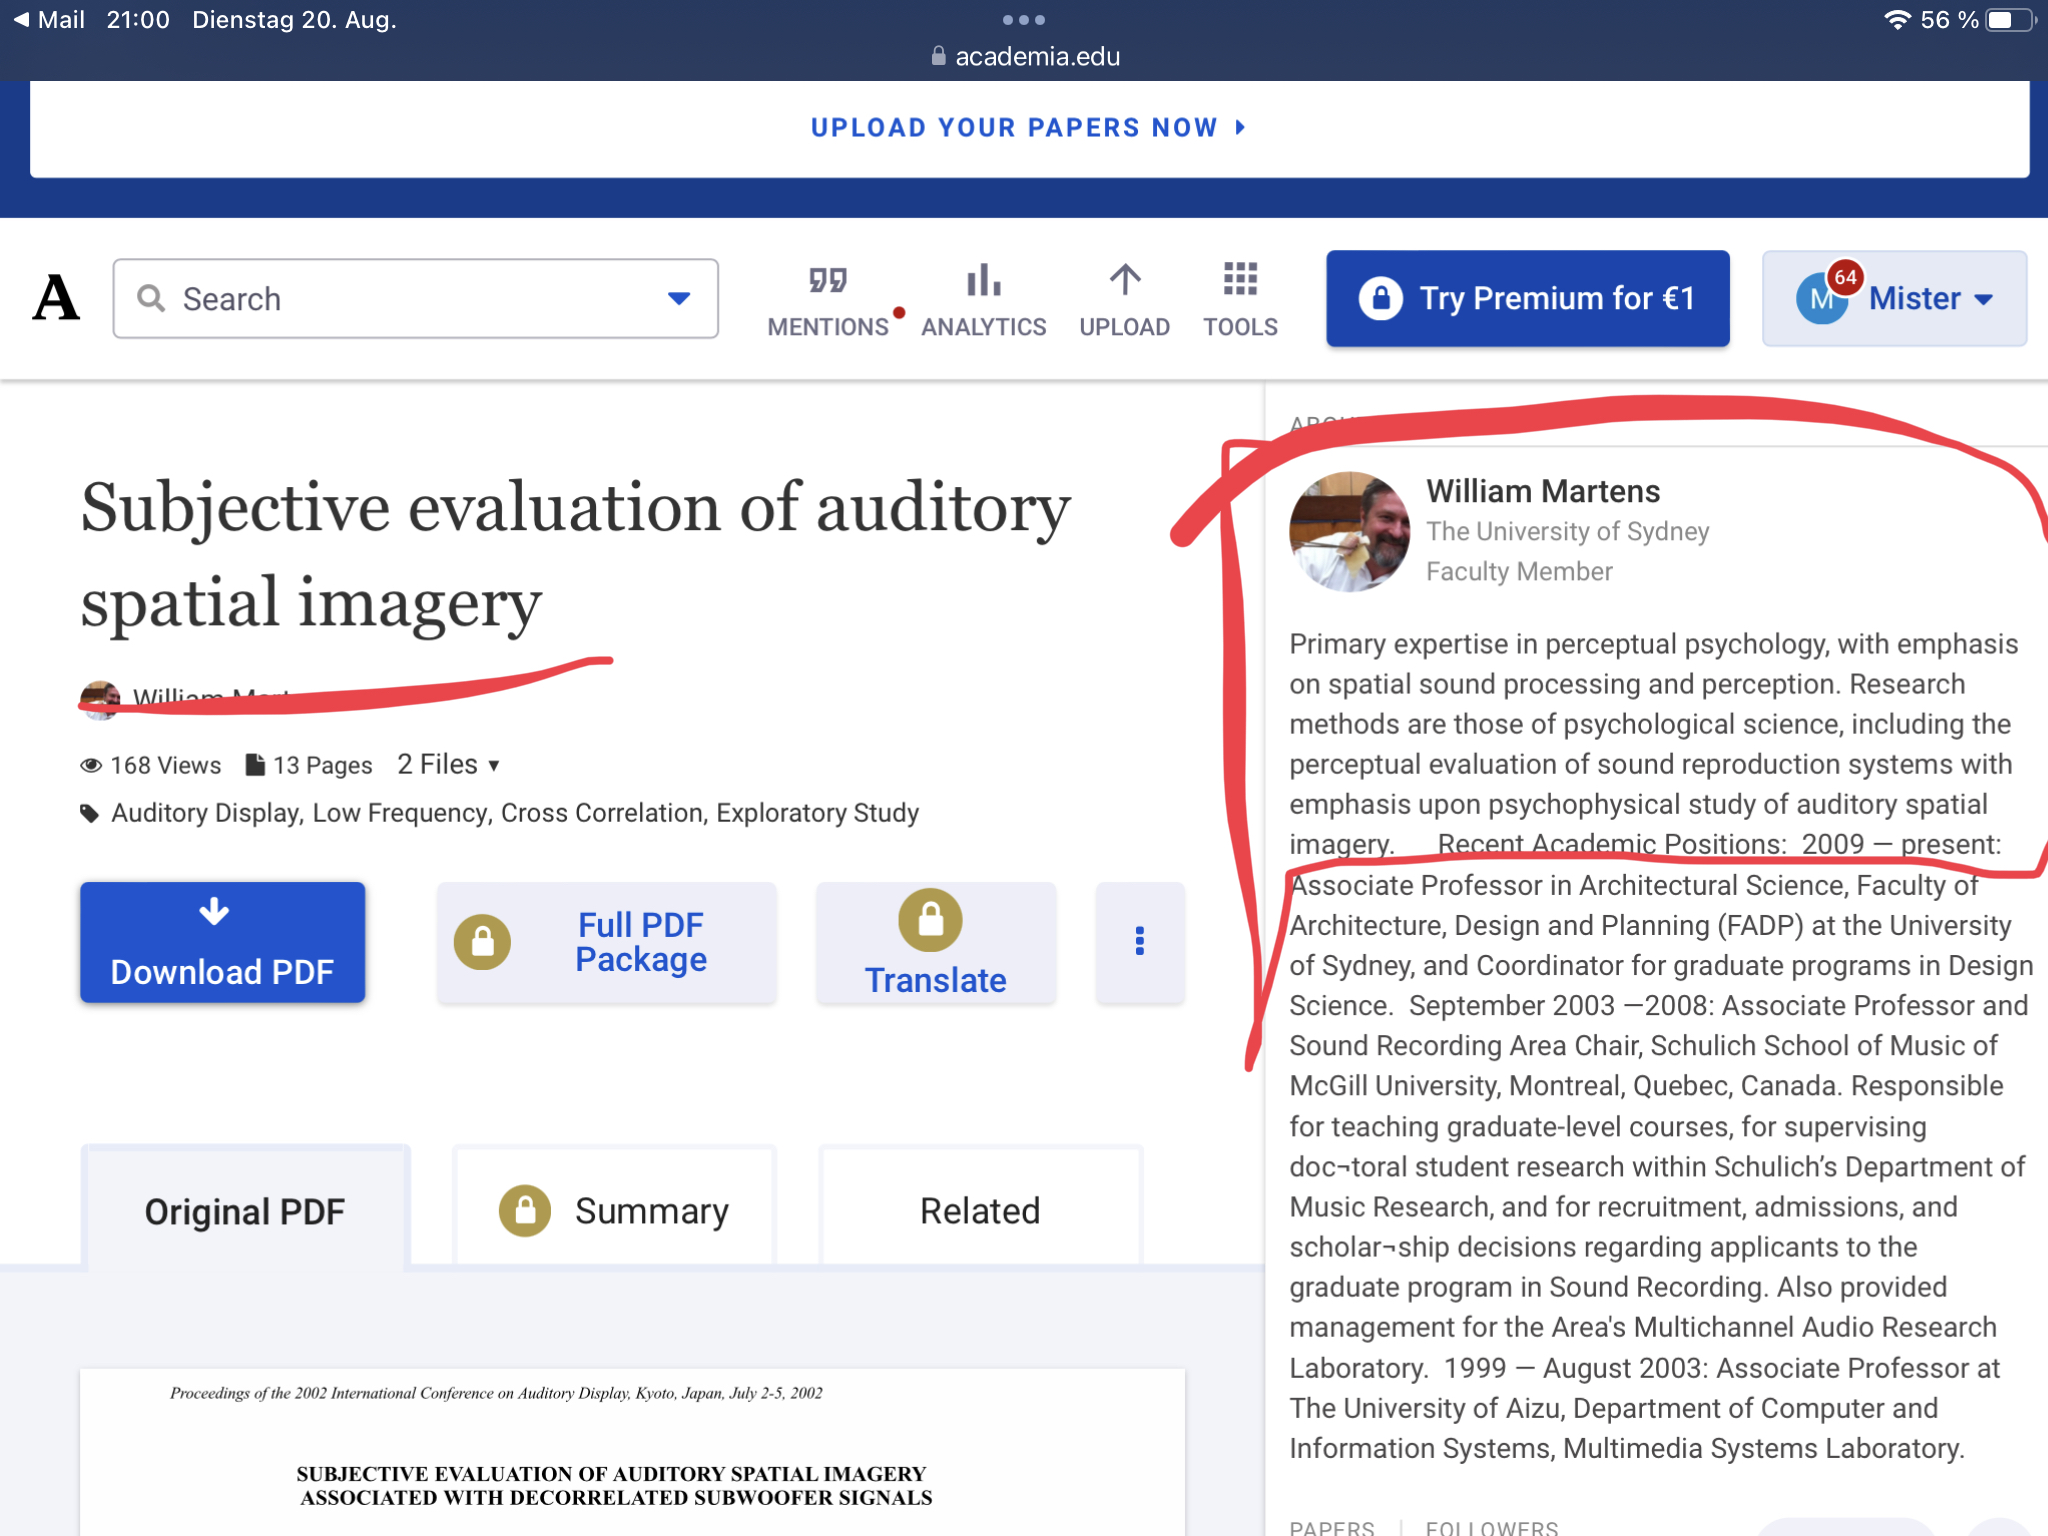Open Mentions quote icon
The height and width of the screenshot is (1536, 2048).
click(x=828, y=281)
